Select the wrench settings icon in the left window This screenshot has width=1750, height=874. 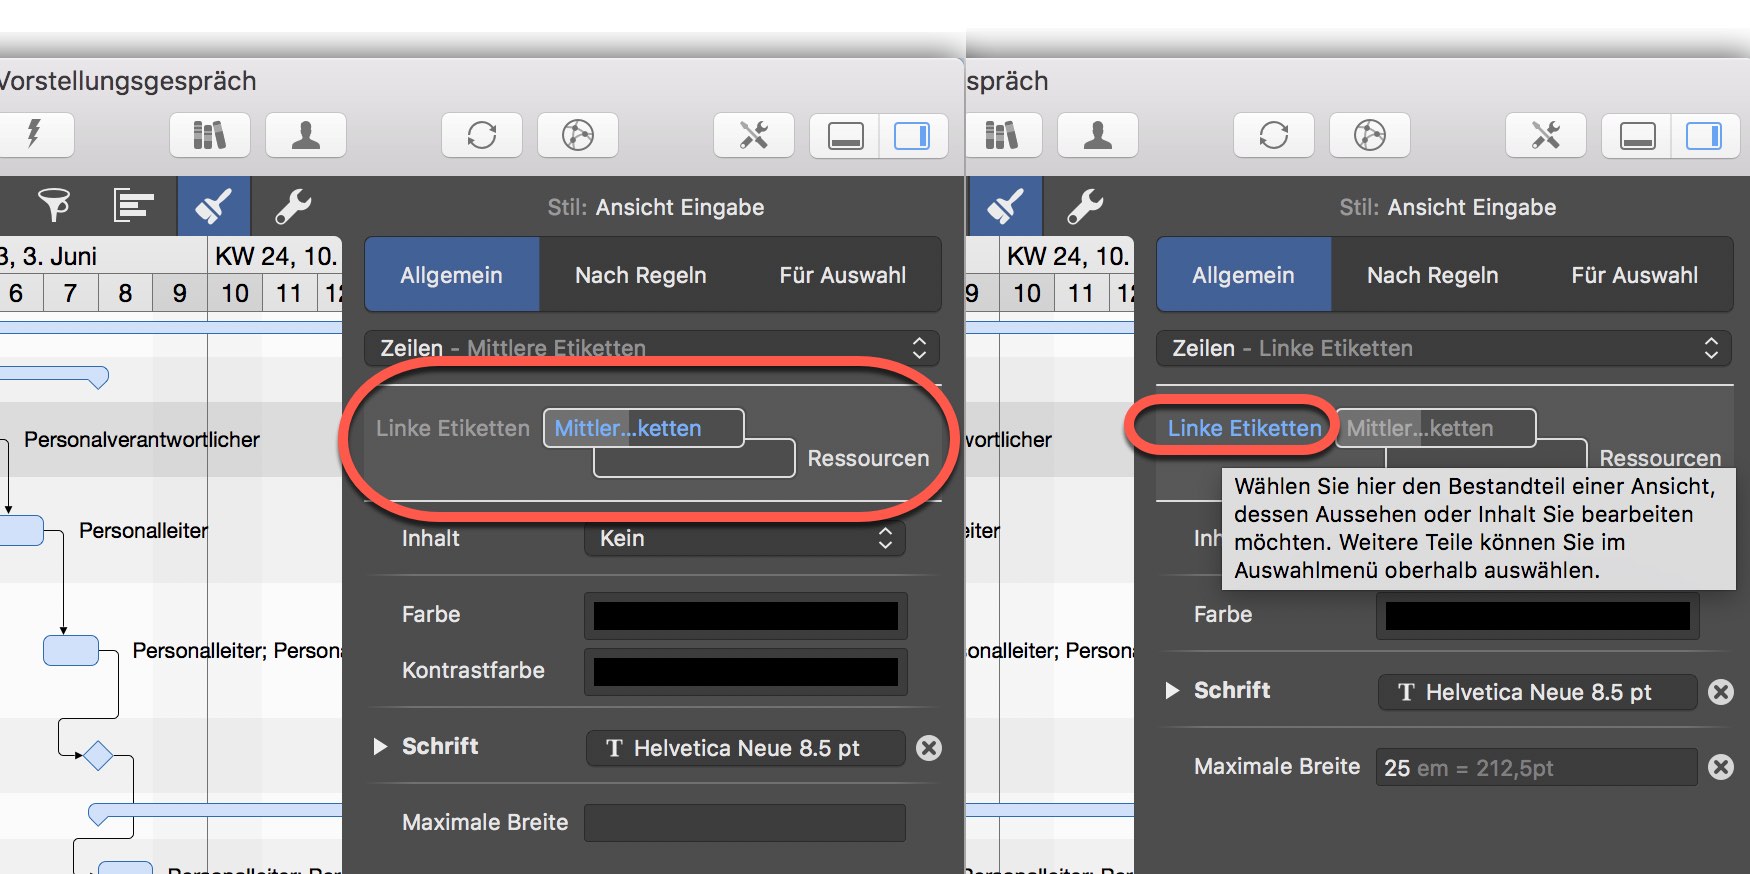(x=293, y=206)
